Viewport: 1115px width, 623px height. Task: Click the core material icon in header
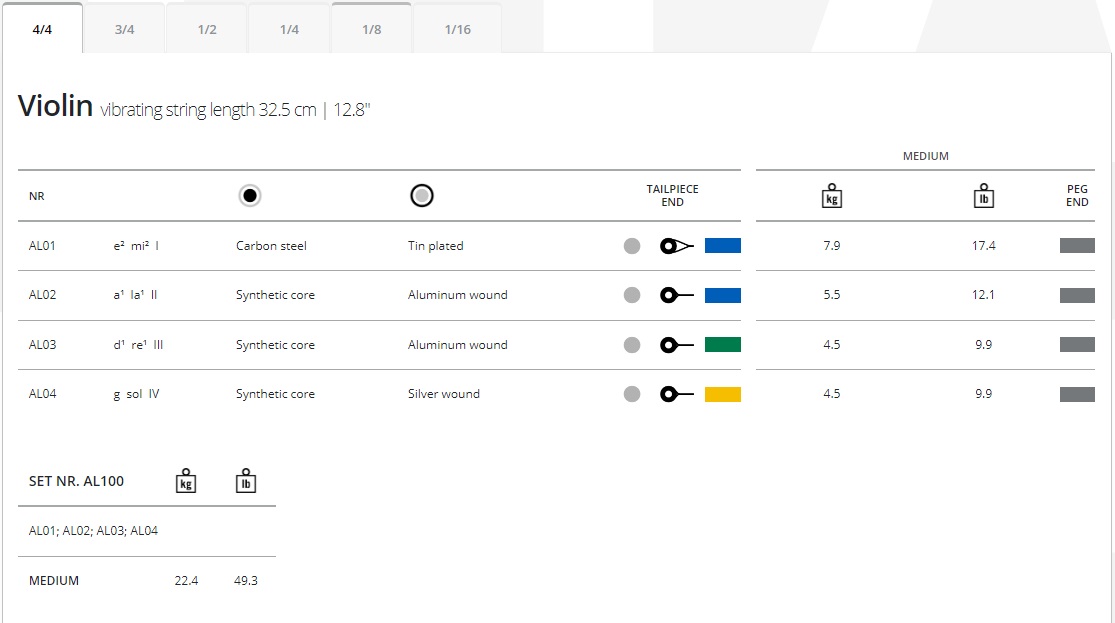[250, 196]
